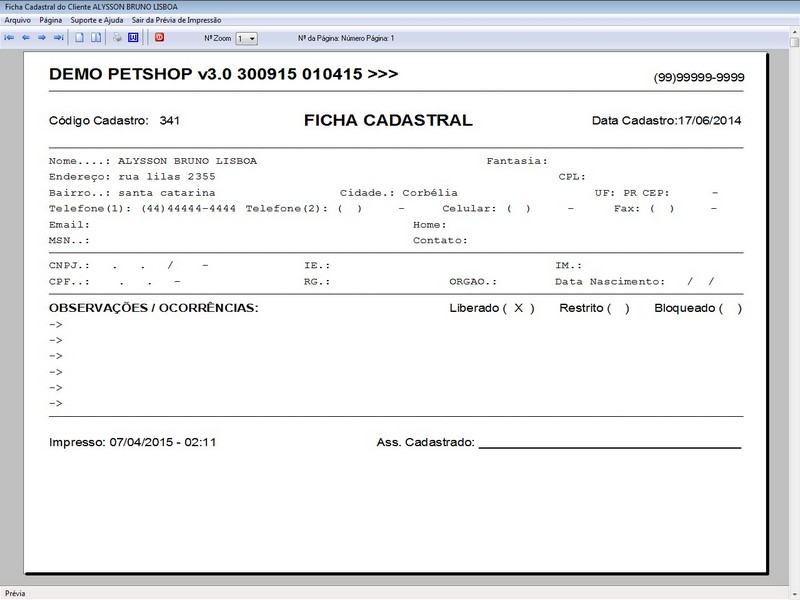The width and height of the screenshot is (800, 600).
Task: Click the red exit preview icon
Action: pos(159,38)
